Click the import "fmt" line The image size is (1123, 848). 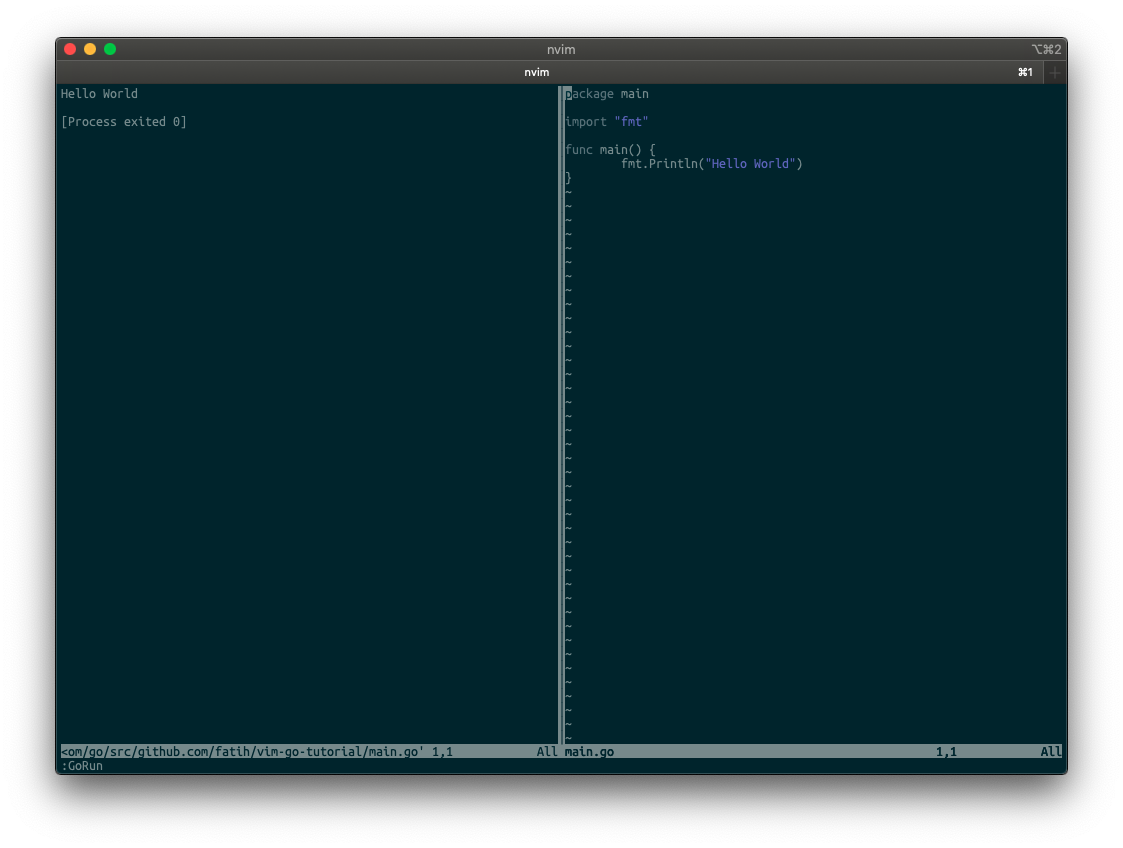(607, 122)
